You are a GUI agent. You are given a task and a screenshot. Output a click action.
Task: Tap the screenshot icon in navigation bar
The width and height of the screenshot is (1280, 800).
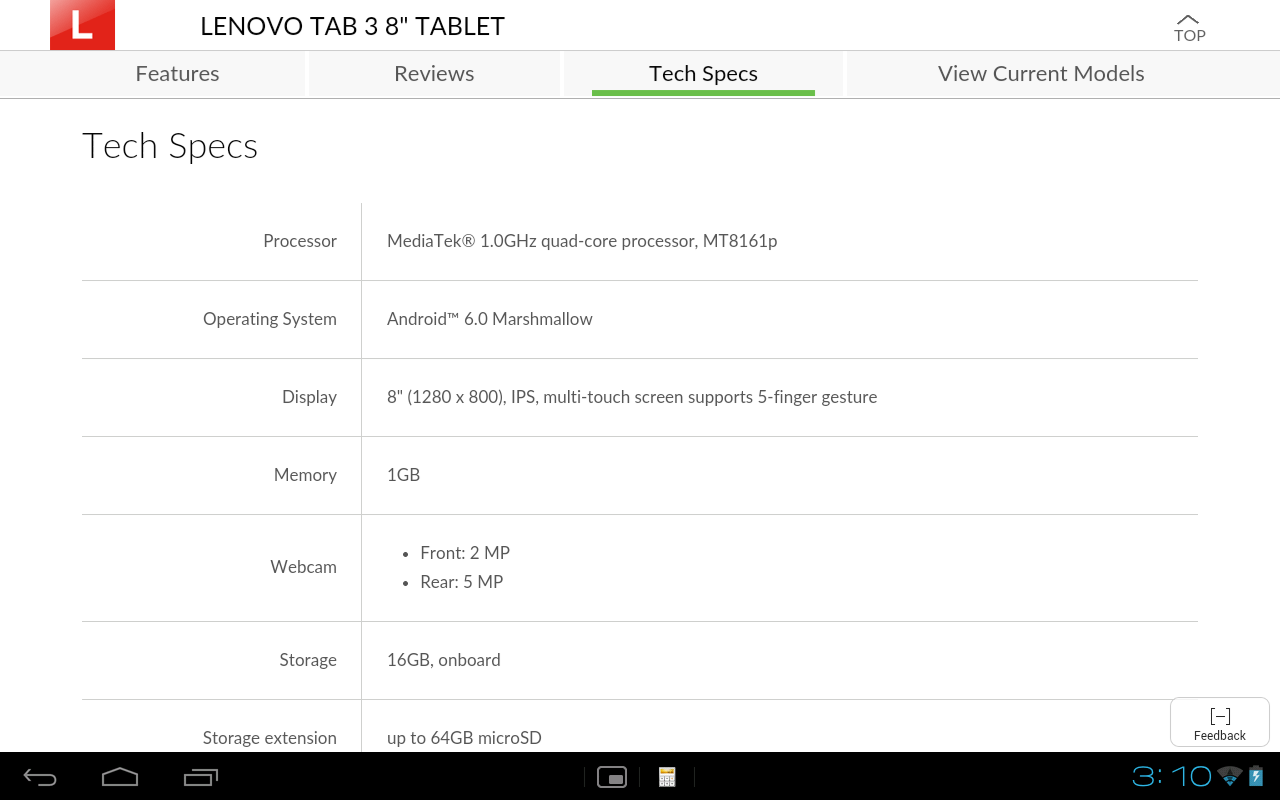(x=611, y=777)
